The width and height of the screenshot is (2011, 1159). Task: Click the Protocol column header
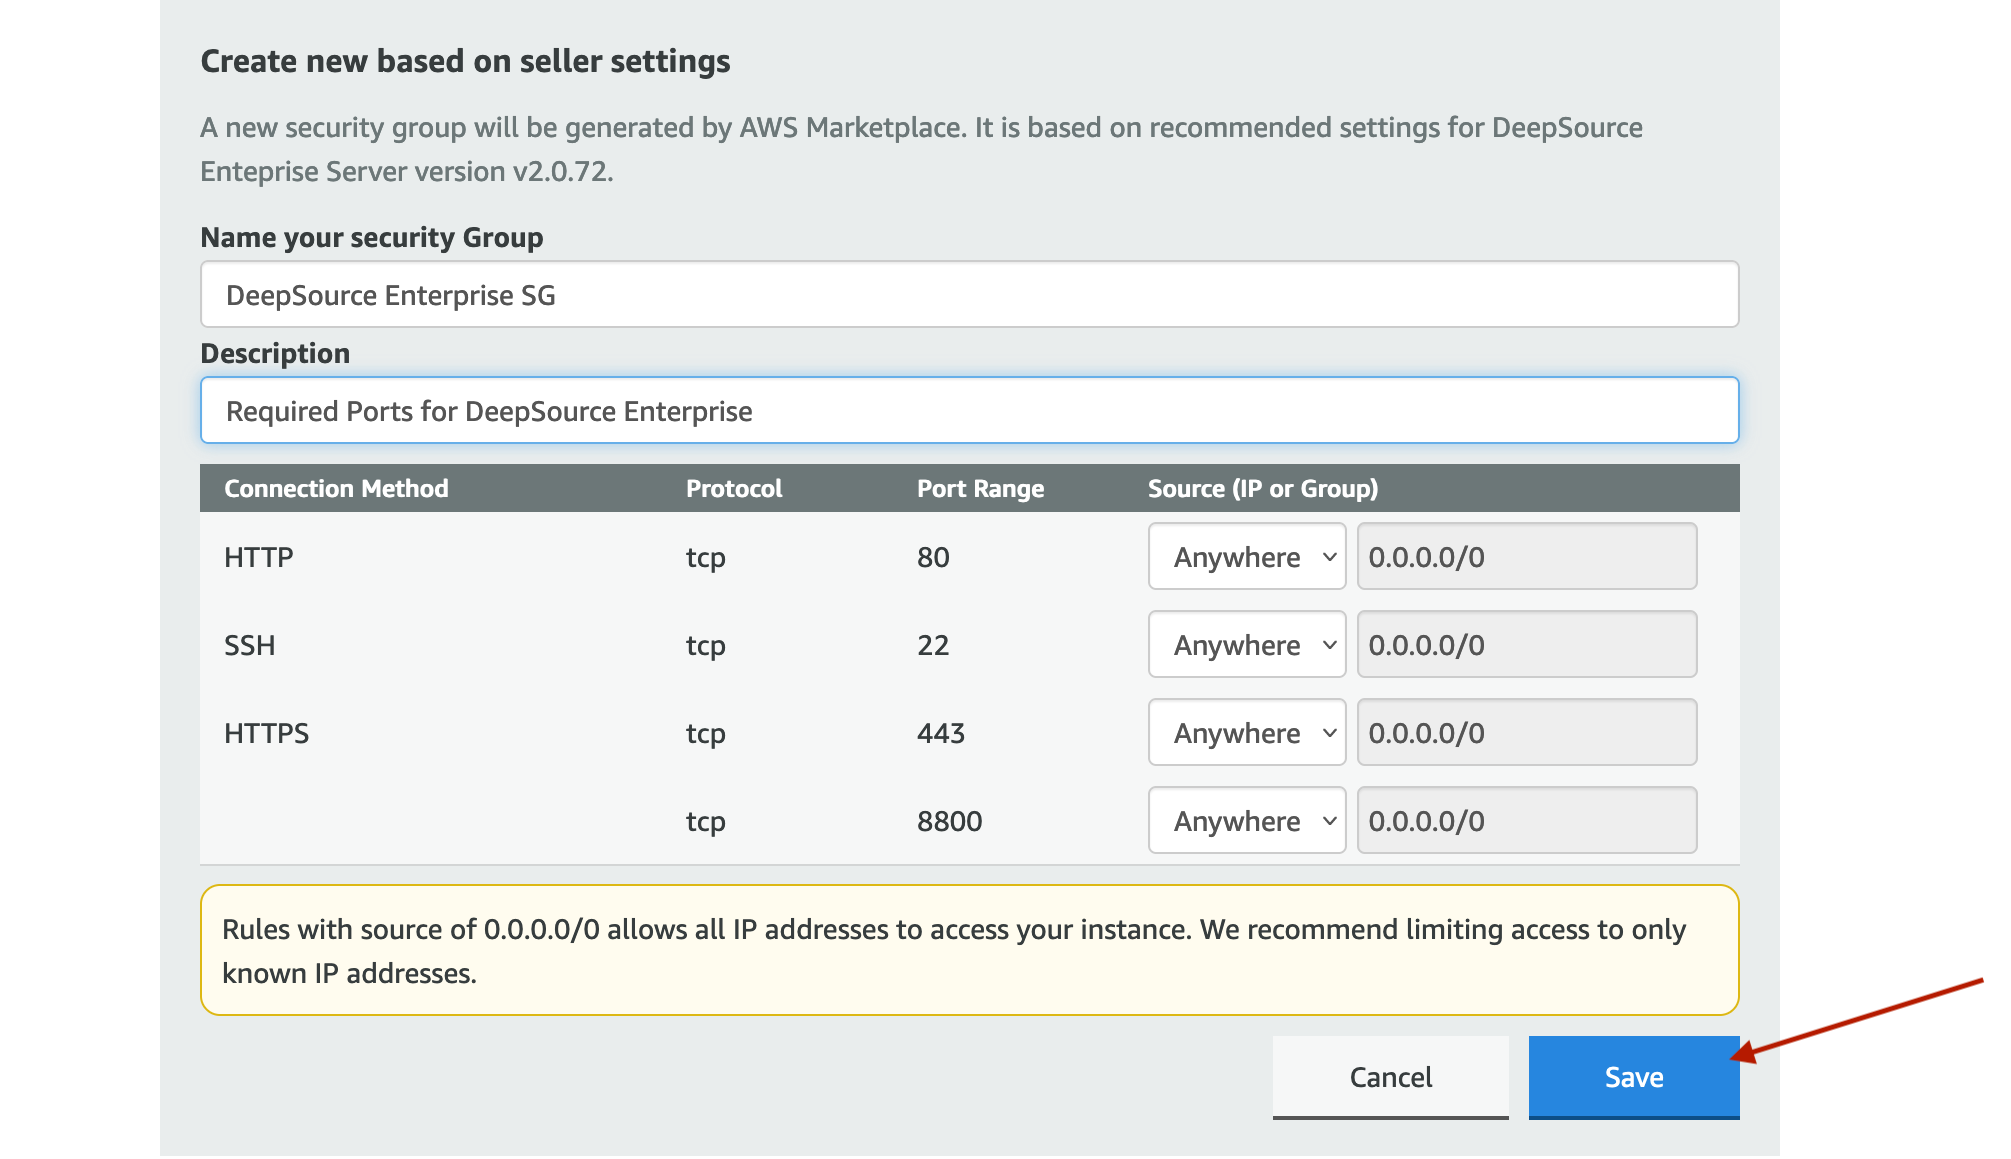[x=734, y=489]
